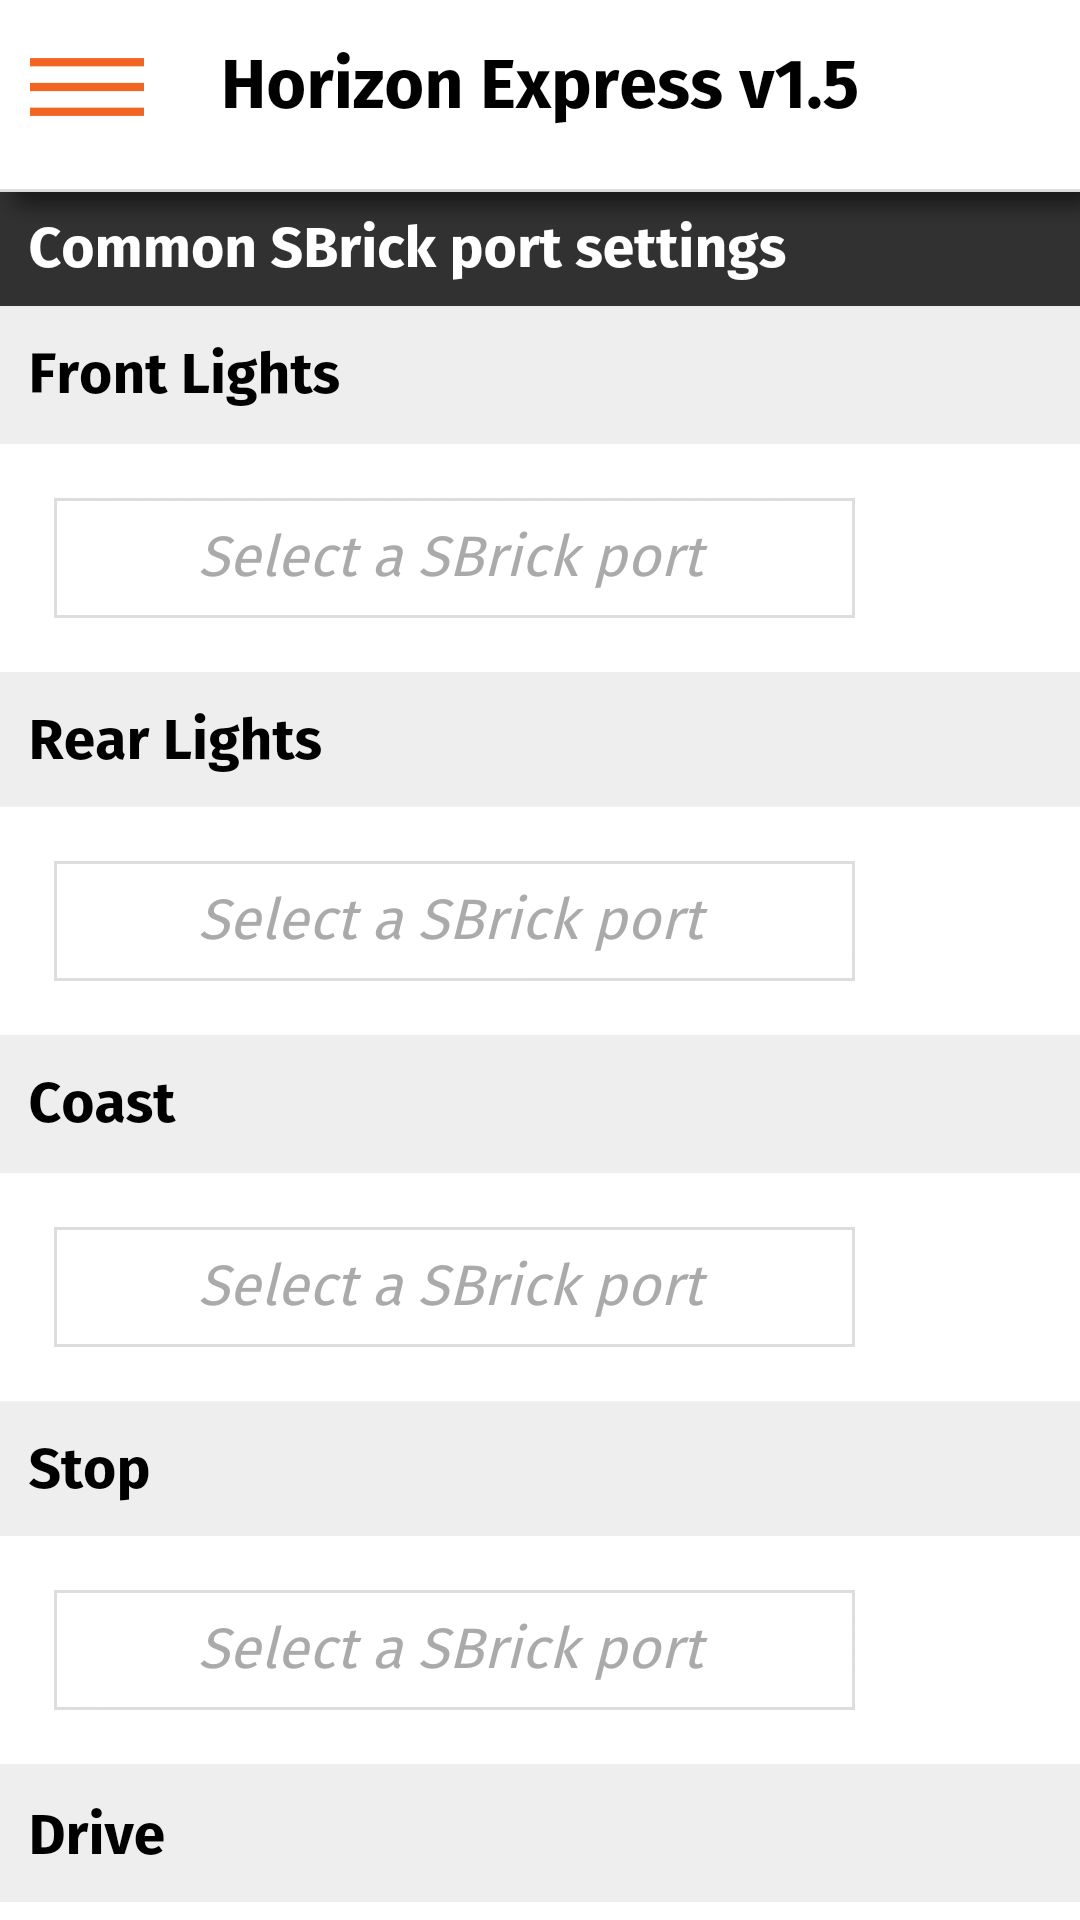Tap the three-line navigation icon
This screenshot has width=1080, height=1920.
point(87,87)
